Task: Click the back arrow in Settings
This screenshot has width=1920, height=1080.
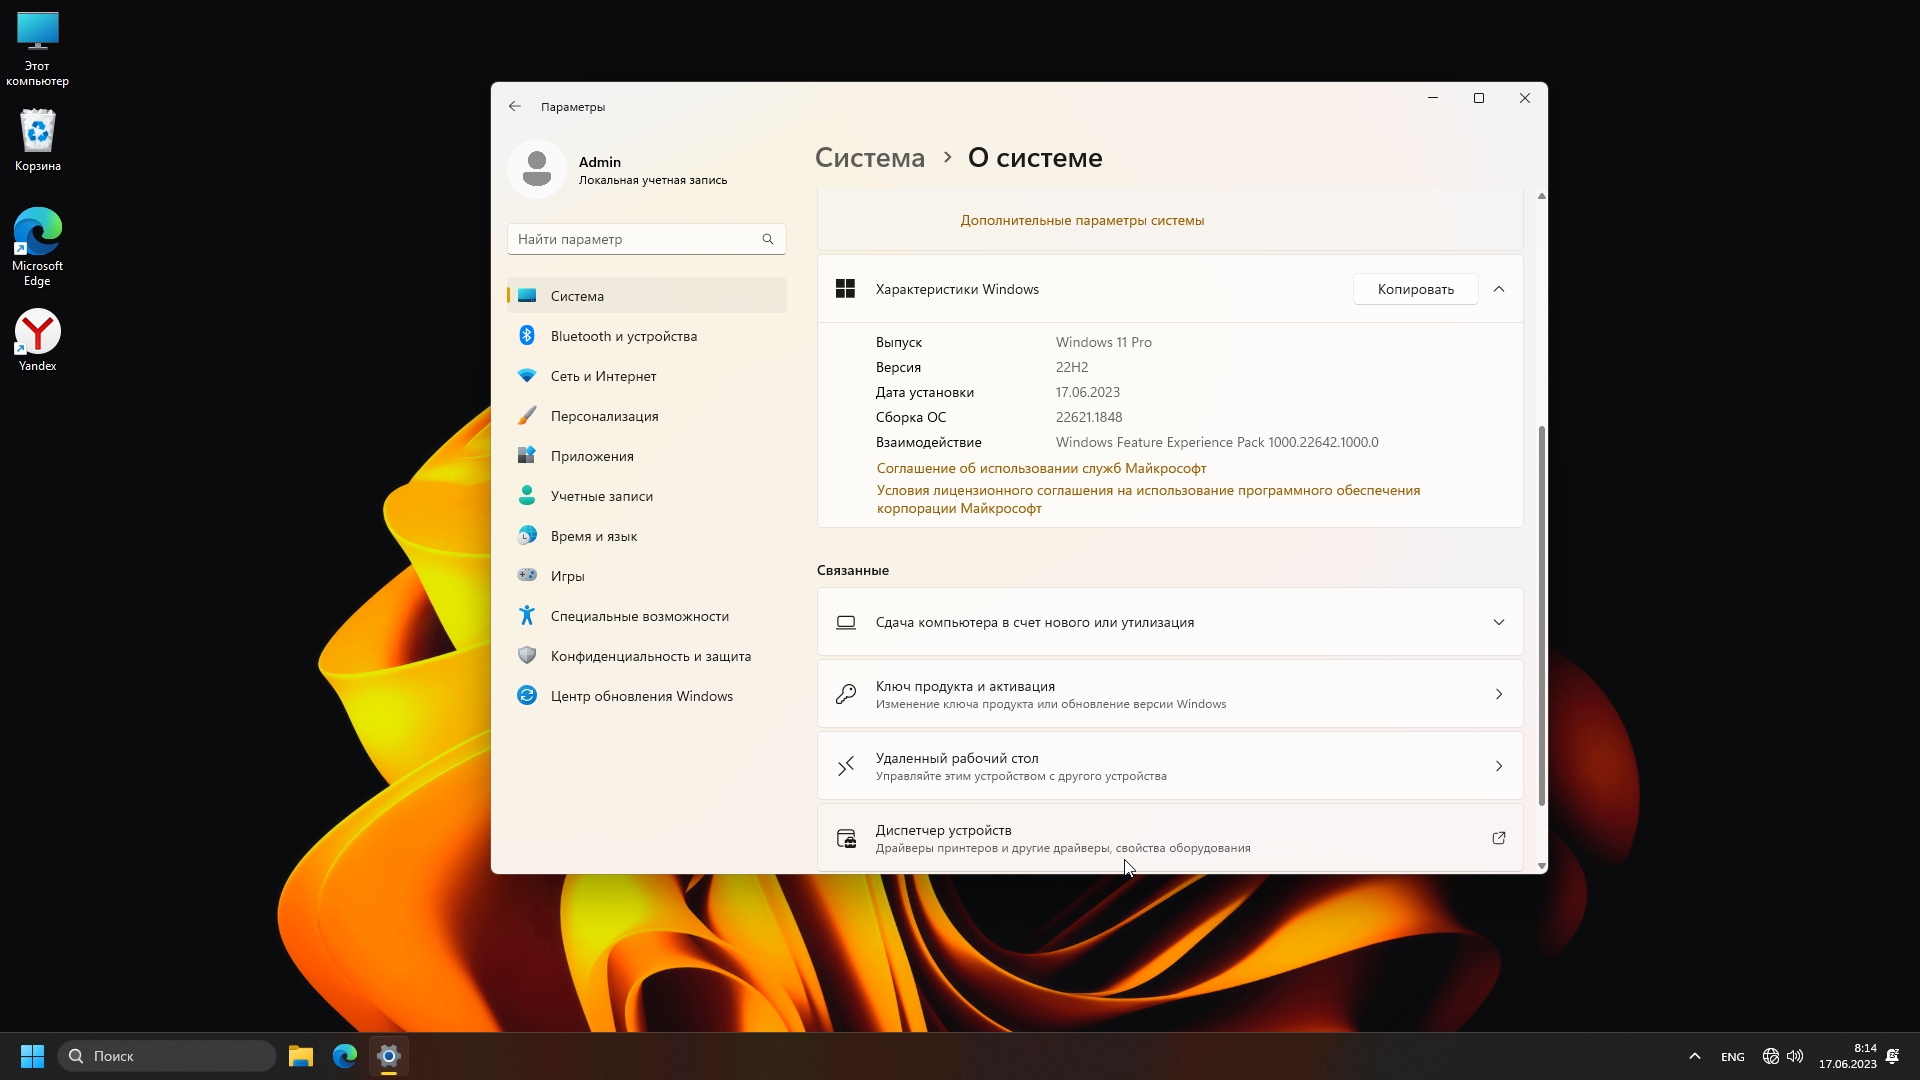Action: pyautogui.click(x=515, y=106)
